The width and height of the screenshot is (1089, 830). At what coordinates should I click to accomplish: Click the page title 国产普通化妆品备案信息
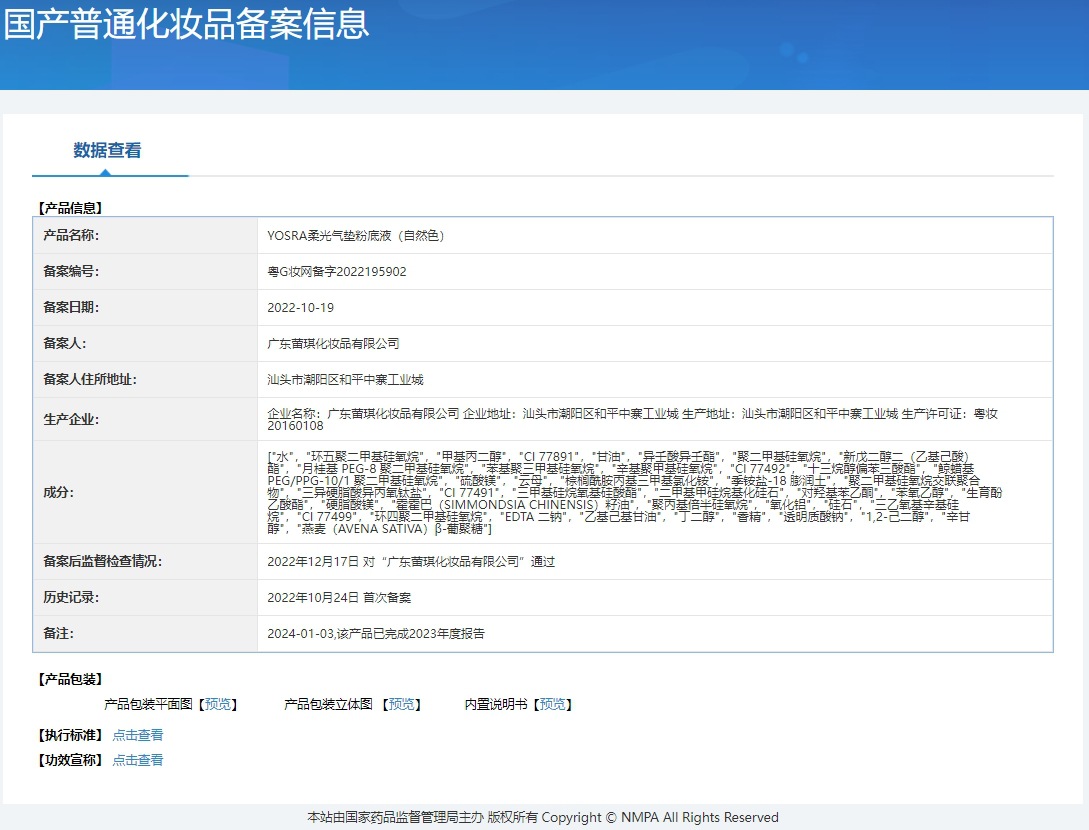tap(186, 25)
